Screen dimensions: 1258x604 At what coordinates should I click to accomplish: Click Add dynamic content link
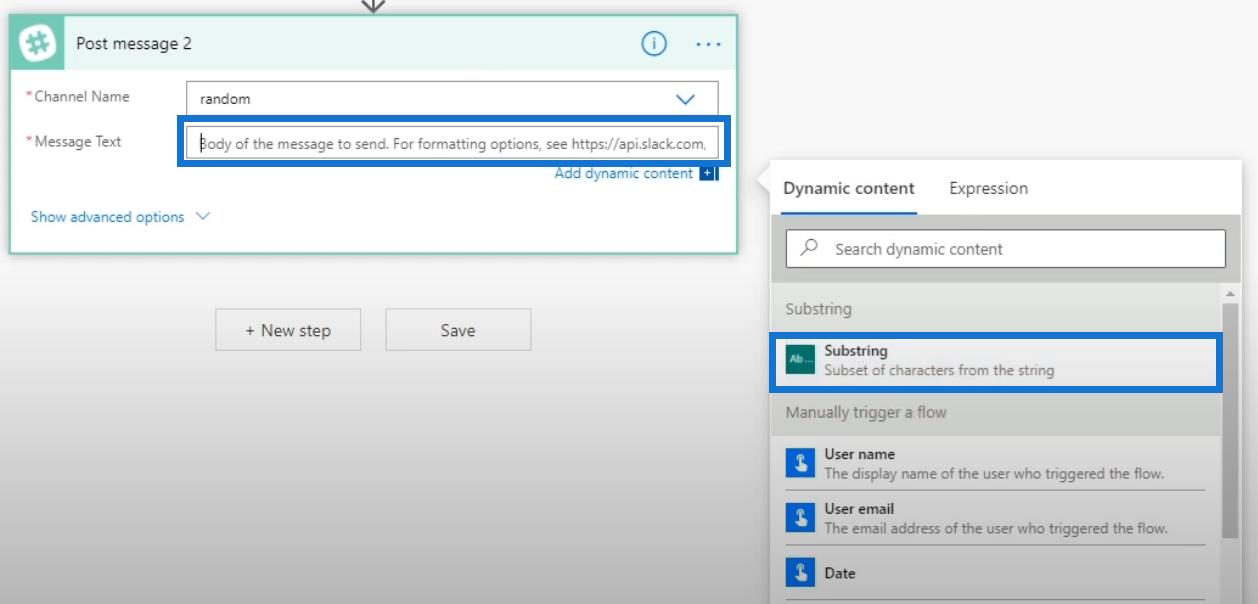[x=624, y=173]
